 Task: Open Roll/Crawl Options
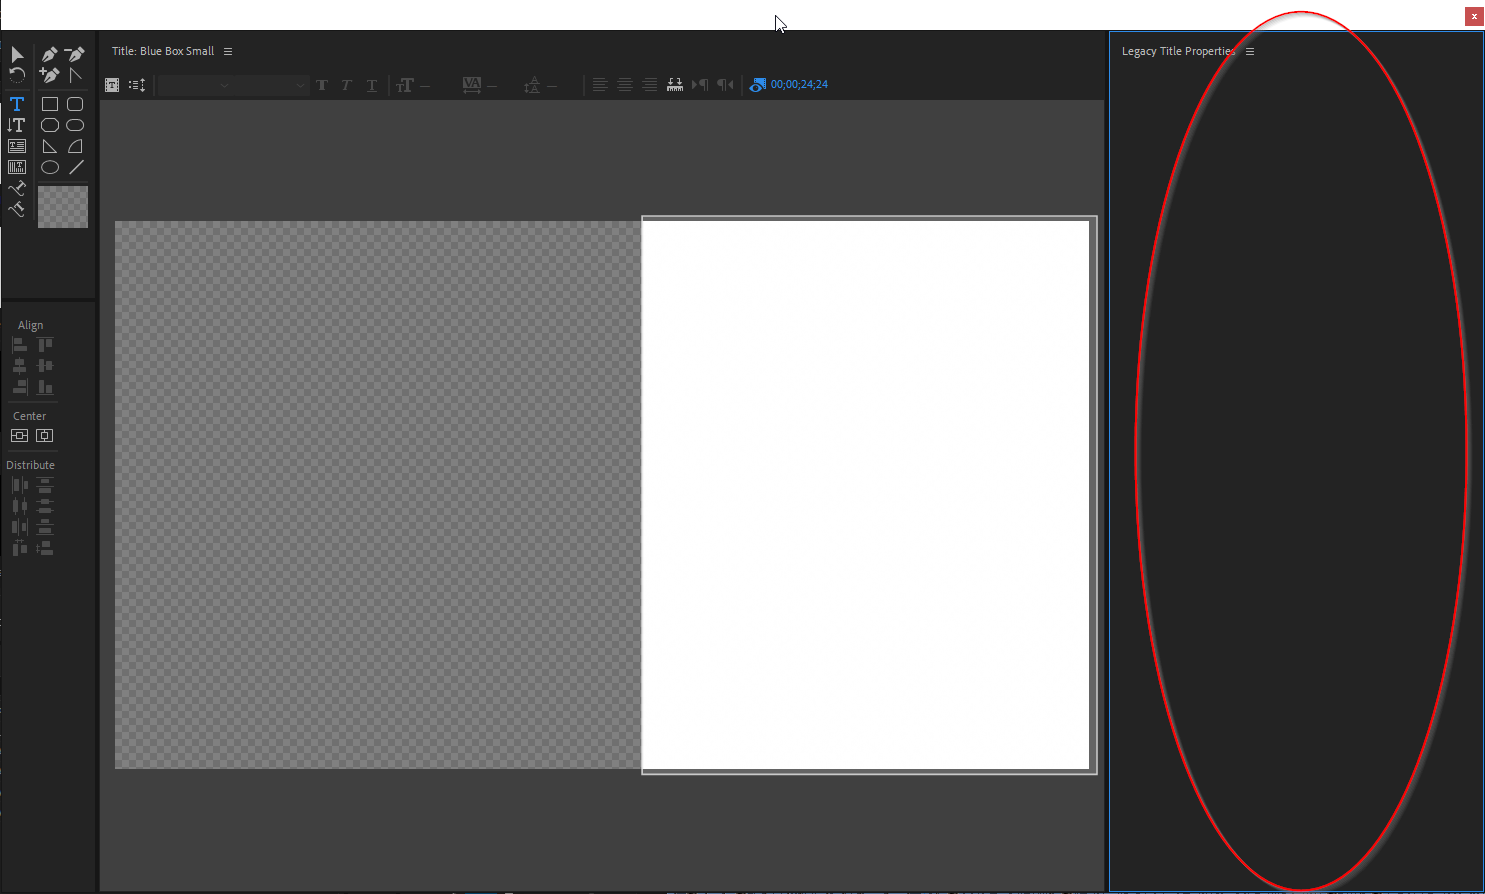click(137, 85)
